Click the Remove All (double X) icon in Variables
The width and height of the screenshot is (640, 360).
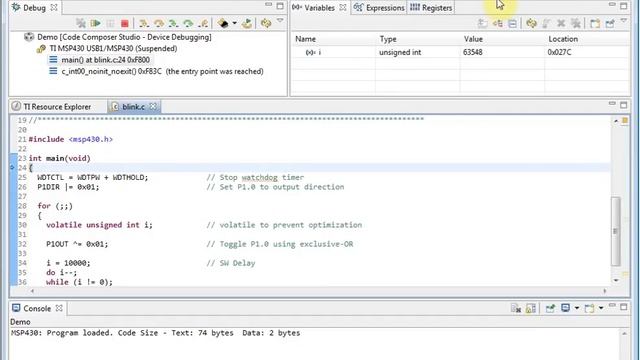click(576, 23)
